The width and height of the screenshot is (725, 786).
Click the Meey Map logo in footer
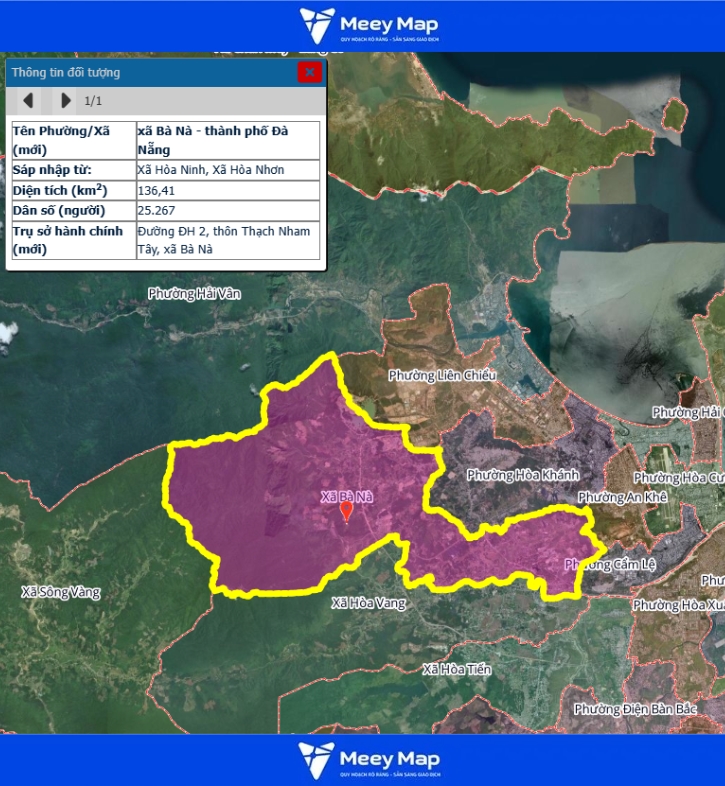[x=369, y=760]
